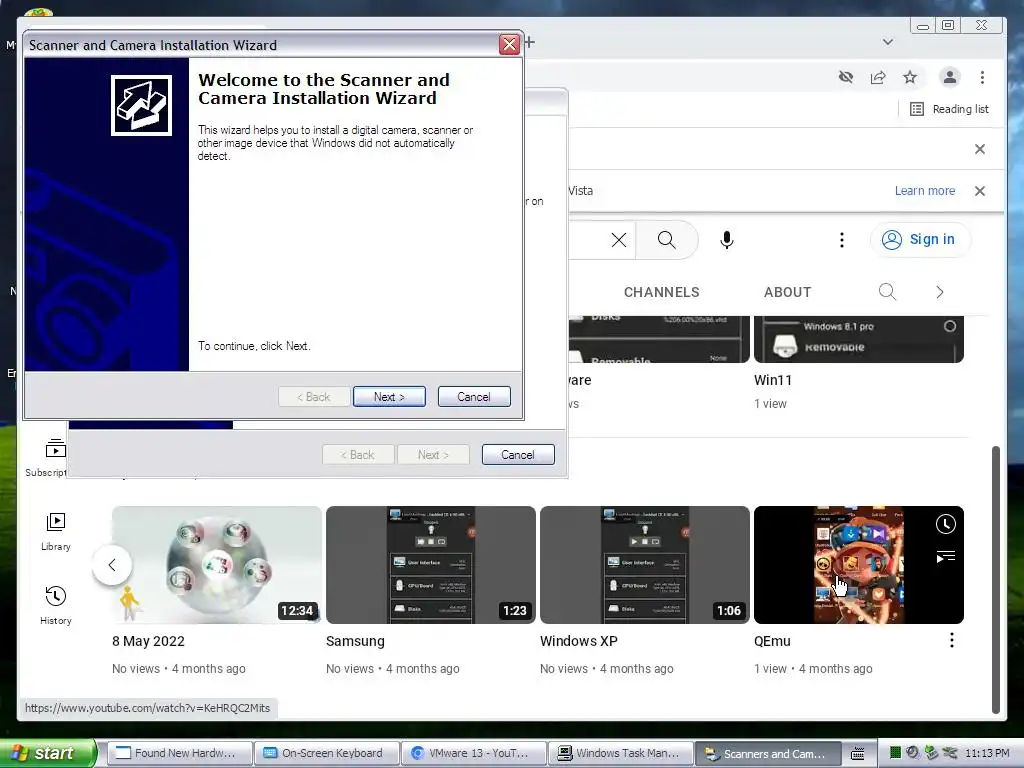Dismiss the upper notification bar

(x=980, y=149)
